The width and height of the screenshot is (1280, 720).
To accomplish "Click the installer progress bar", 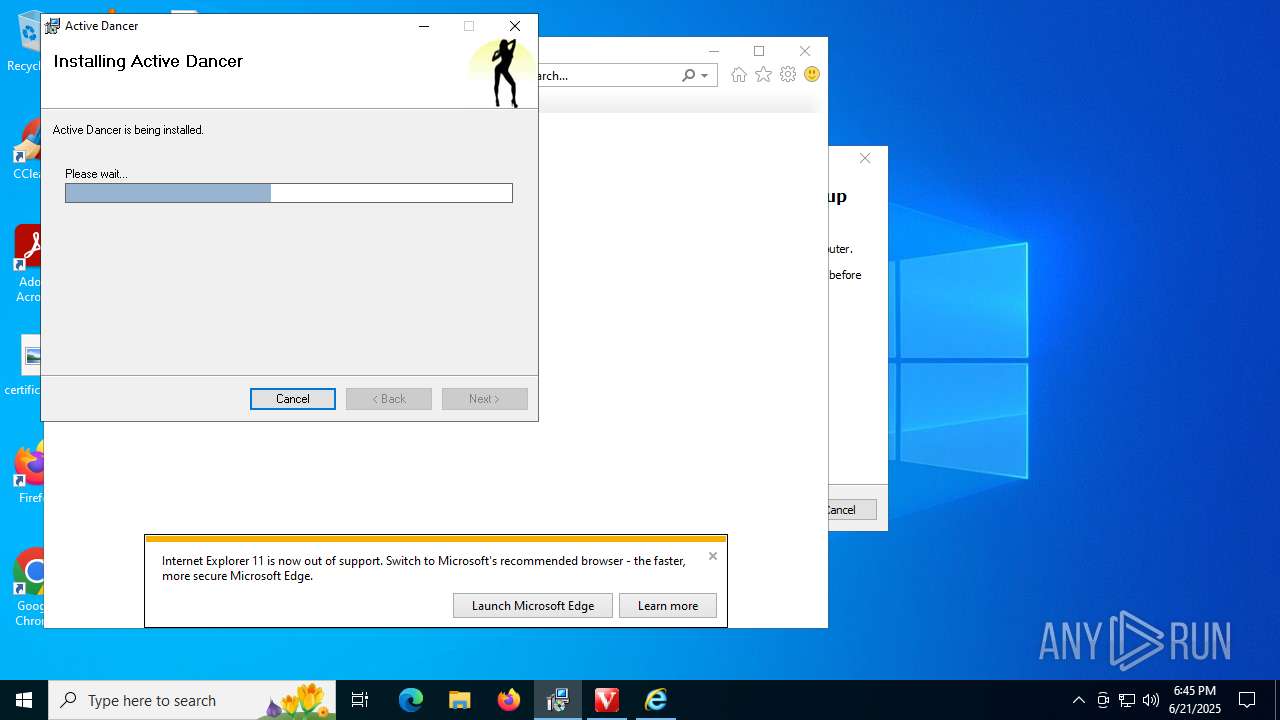I will [289, 193].
